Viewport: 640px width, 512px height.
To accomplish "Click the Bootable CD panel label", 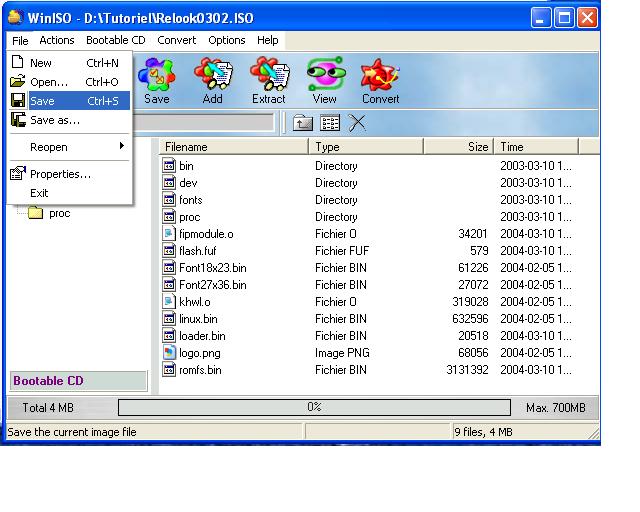I will (x=78, y=381).
